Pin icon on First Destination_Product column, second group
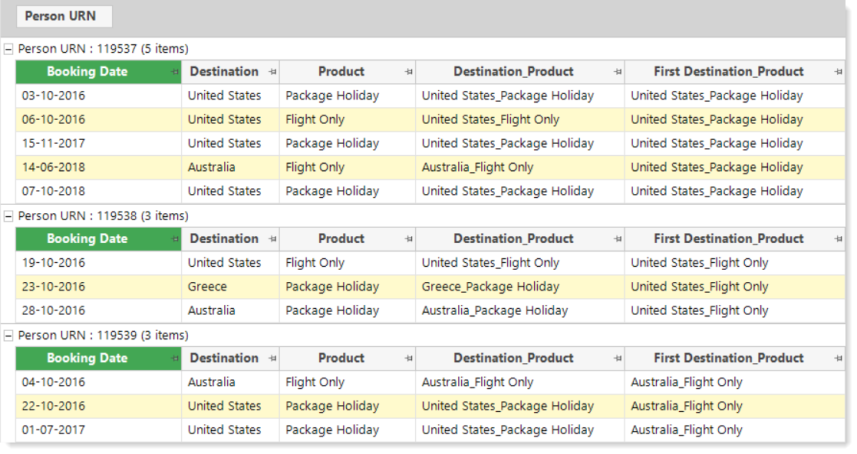 click(x=838, y=239)
